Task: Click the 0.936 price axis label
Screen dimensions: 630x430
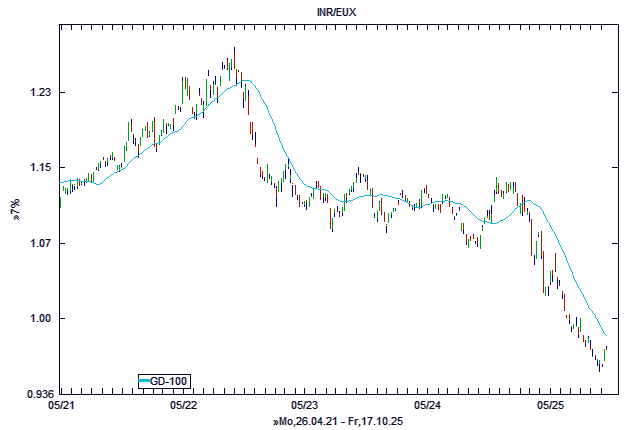Action: [35, 394]
